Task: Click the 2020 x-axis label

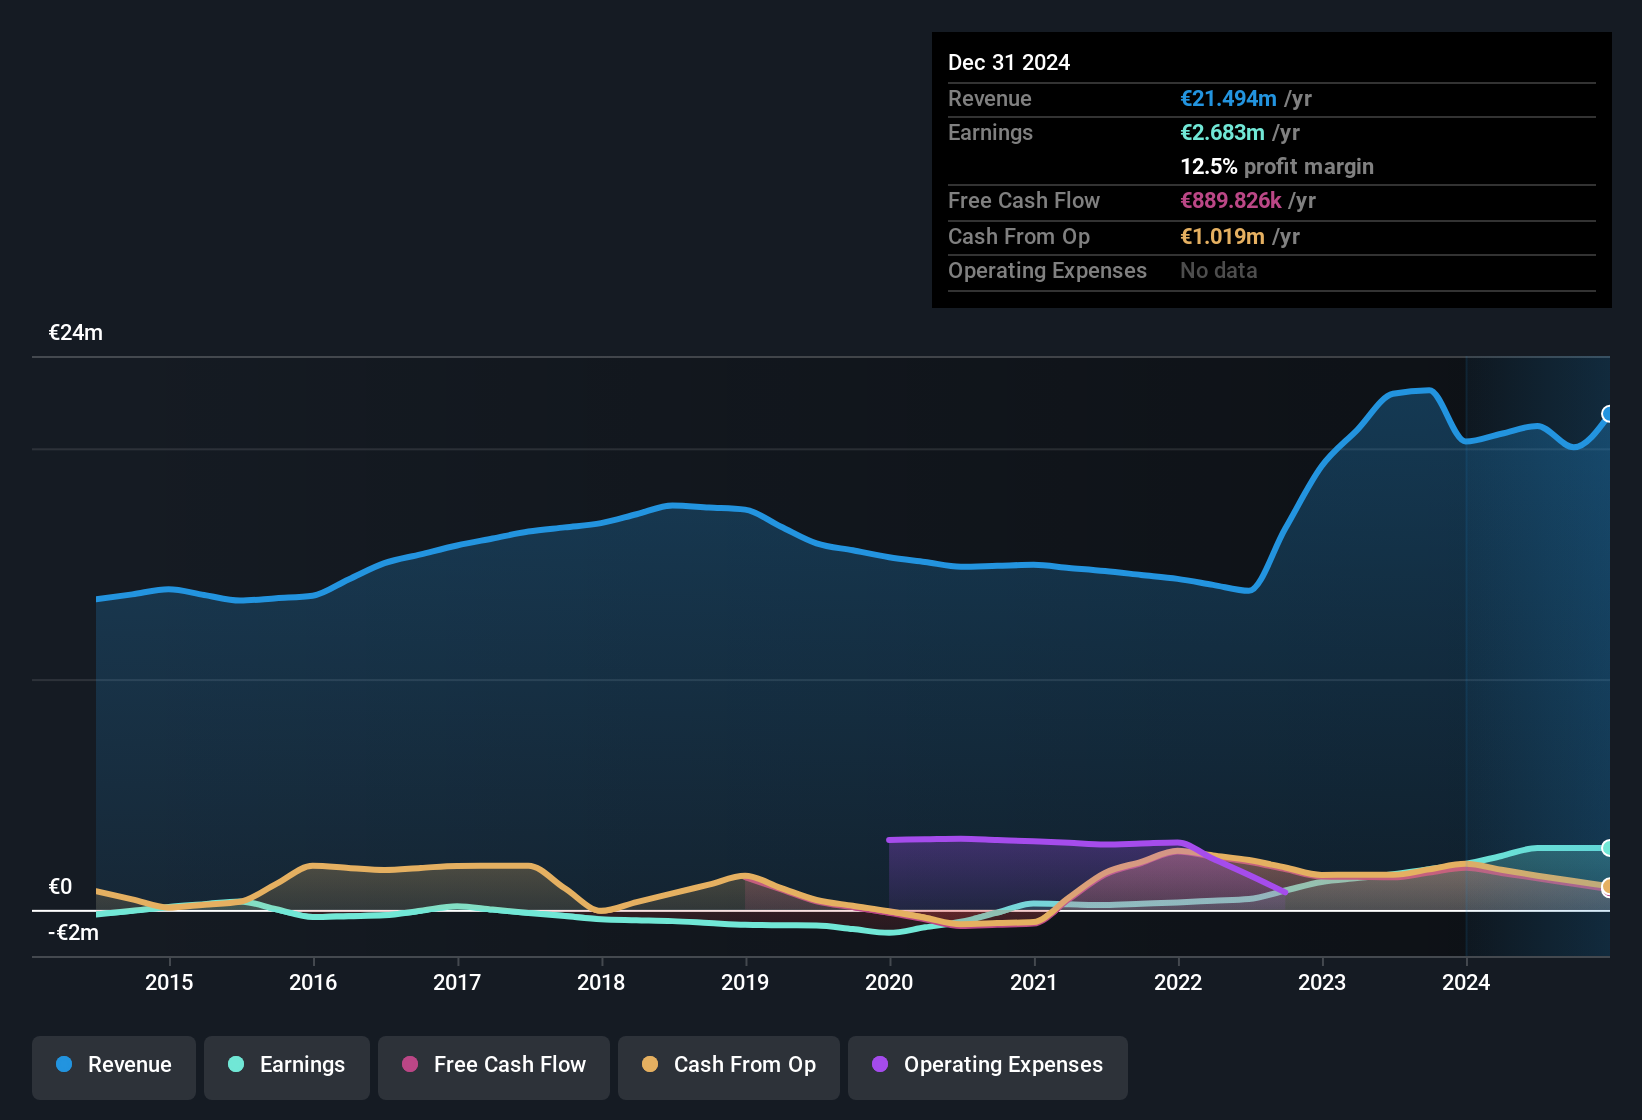Action: [889, 982]
